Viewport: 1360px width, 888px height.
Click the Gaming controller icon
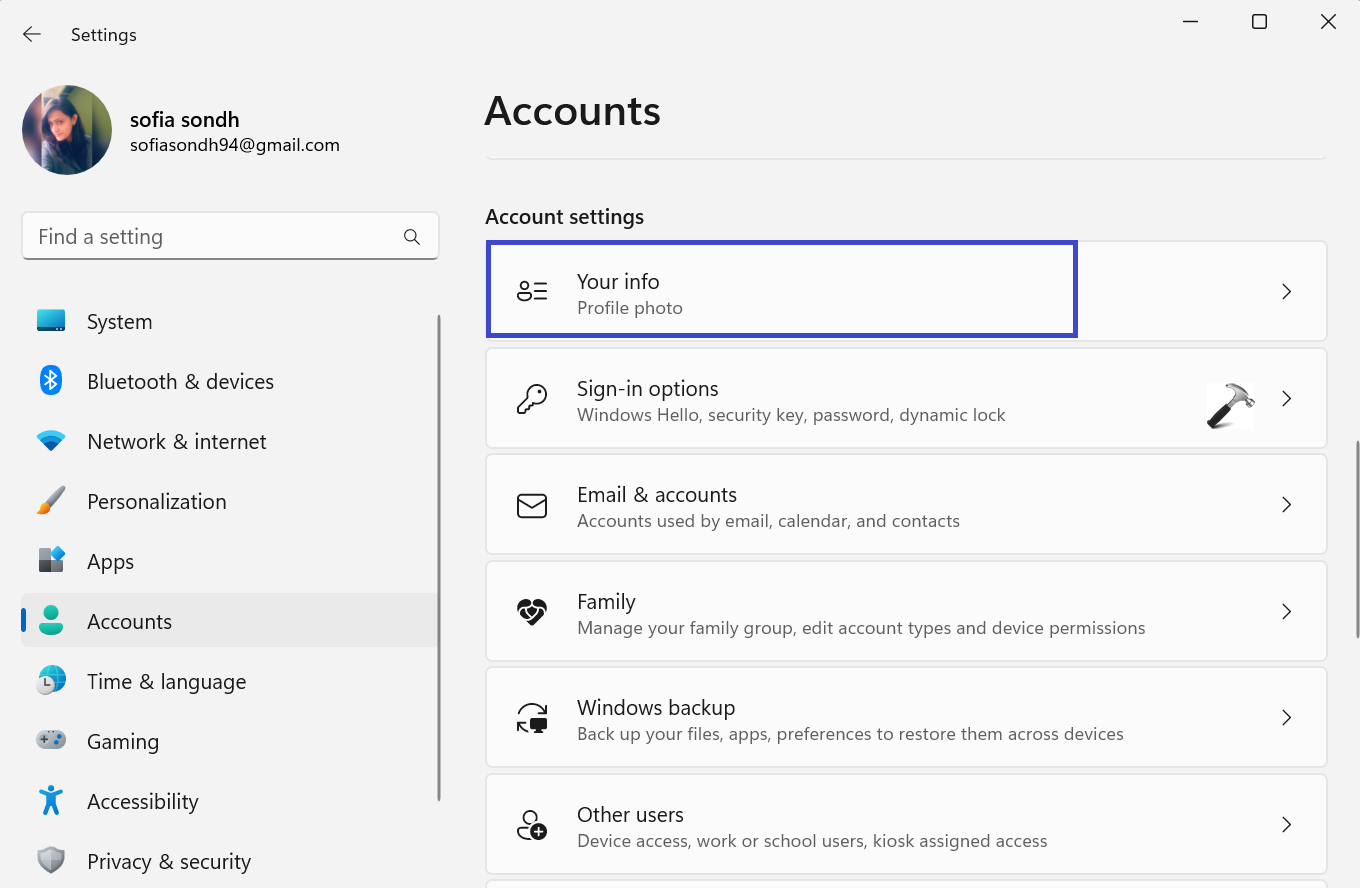(x=51, y=741)
